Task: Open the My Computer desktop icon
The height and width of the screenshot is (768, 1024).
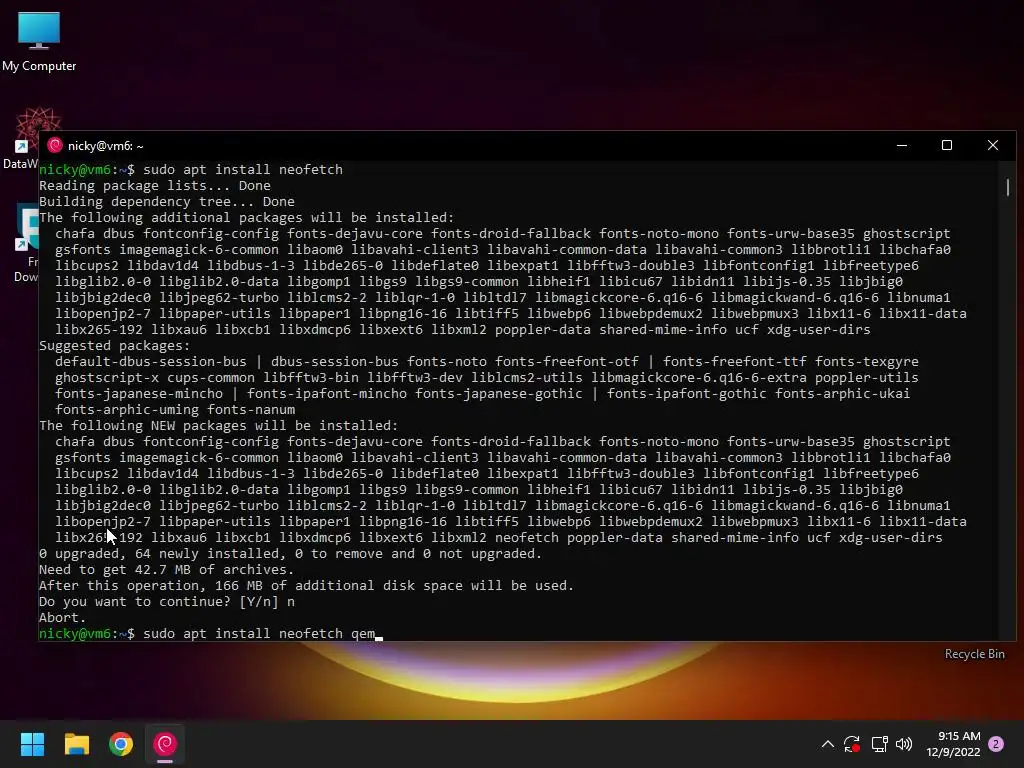Action: point(39,40)
